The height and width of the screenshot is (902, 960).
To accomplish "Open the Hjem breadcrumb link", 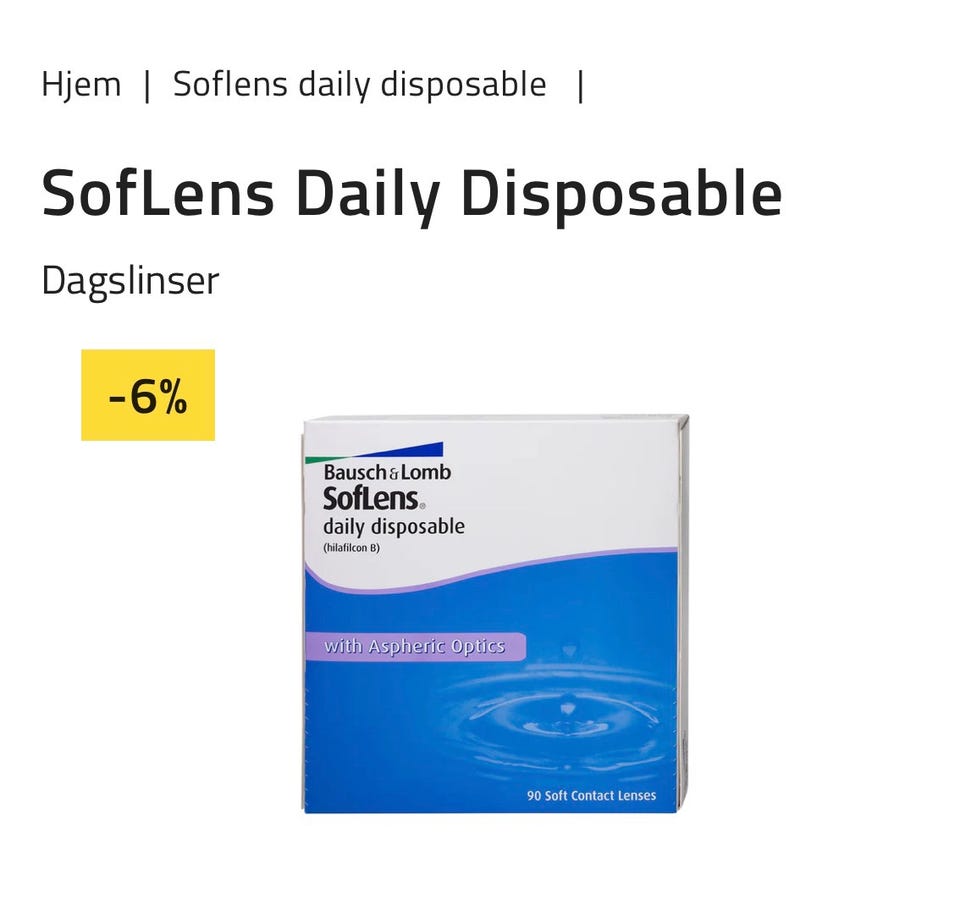I will point(81,84).
